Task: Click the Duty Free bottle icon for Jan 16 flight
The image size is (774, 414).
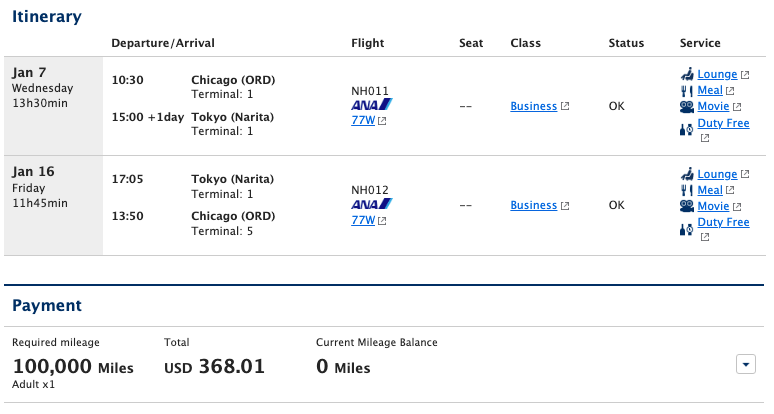Action: click(687, 227)
